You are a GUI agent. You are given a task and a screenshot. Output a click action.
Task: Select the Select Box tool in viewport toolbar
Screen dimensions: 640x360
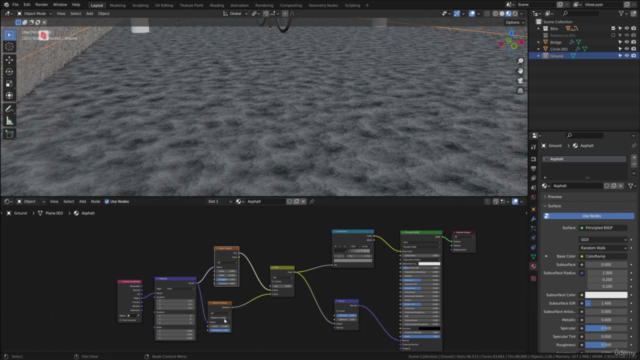click(9, 35)
